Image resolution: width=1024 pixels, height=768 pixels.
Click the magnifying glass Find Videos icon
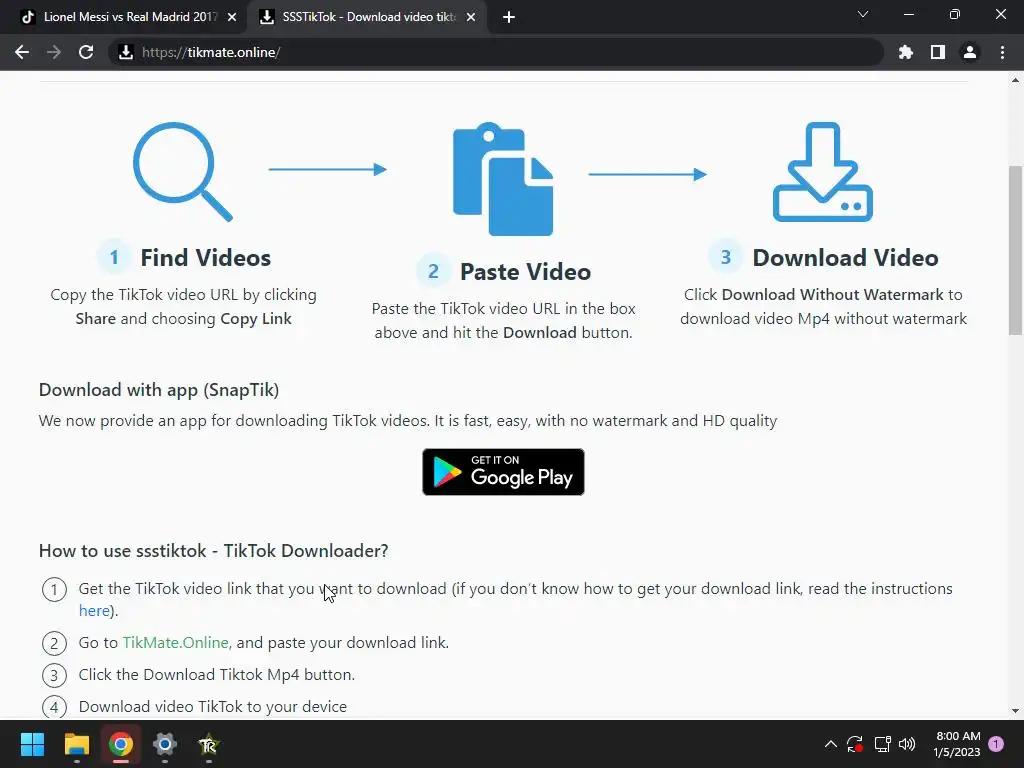click(183, 172)
